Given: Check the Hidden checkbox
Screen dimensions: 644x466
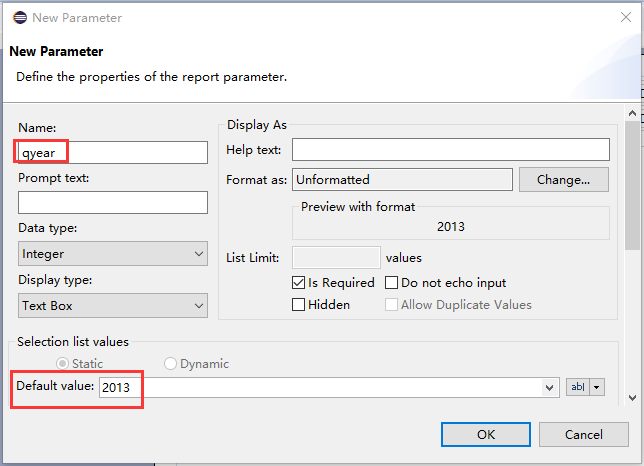Looking at the screenshot, I should pyautogui.click(x=299, y=304).
